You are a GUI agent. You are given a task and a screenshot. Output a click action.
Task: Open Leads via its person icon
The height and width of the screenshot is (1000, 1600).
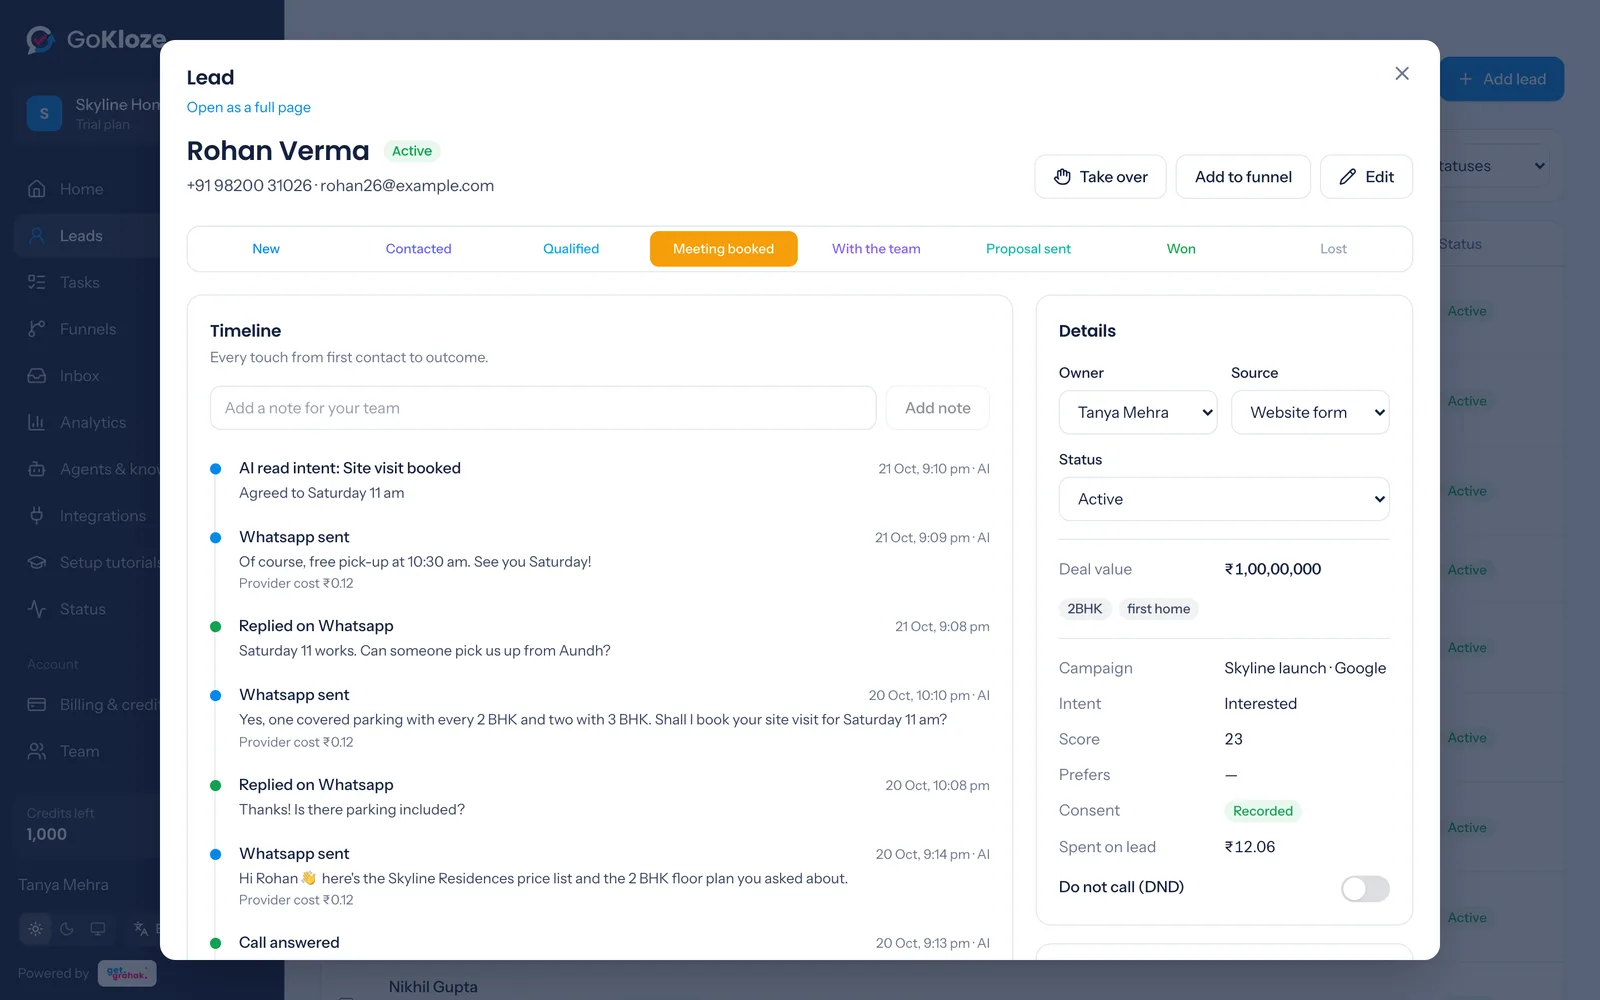37,236
